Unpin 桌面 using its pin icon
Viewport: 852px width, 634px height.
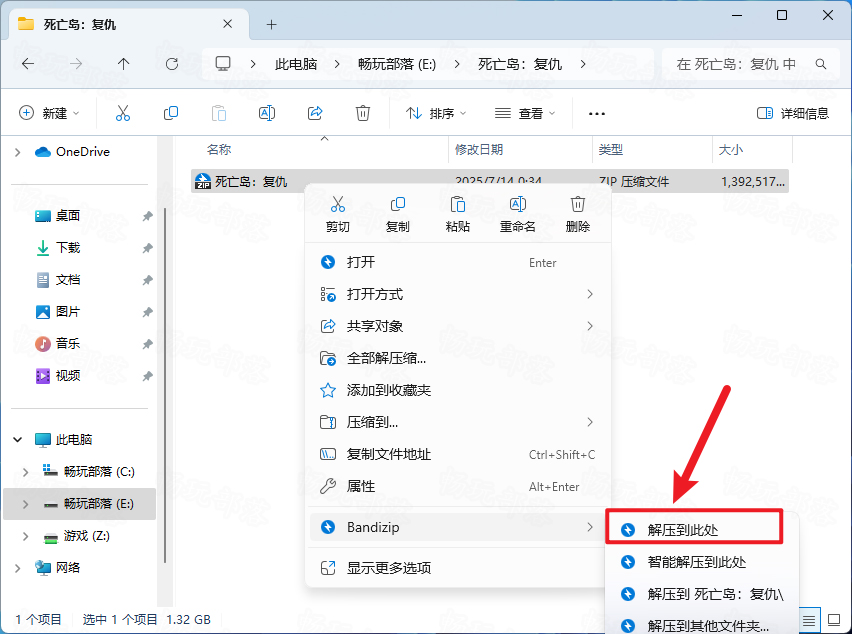[147, 216]
